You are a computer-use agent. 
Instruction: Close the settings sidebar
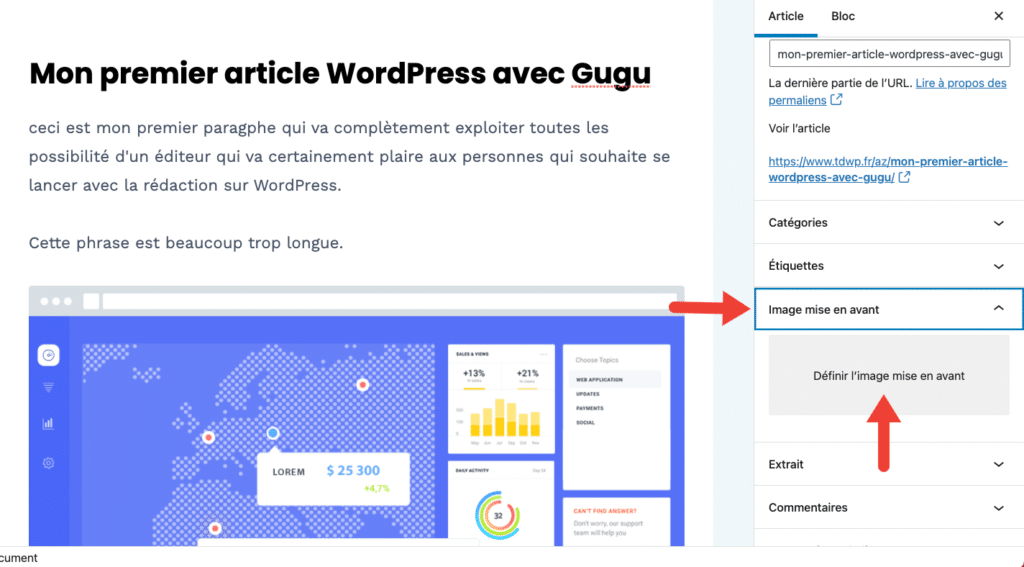[x=999, y=16]
